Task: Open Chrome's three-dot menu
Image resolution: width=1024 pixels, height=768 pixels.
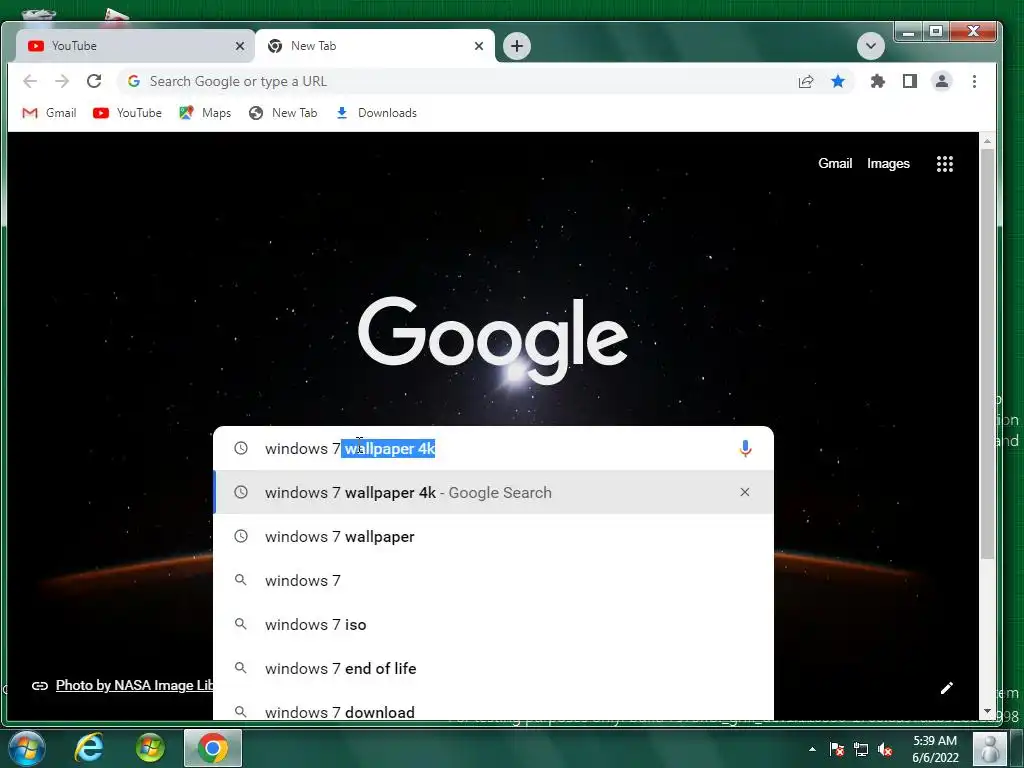Action: [x=974, y=81]
